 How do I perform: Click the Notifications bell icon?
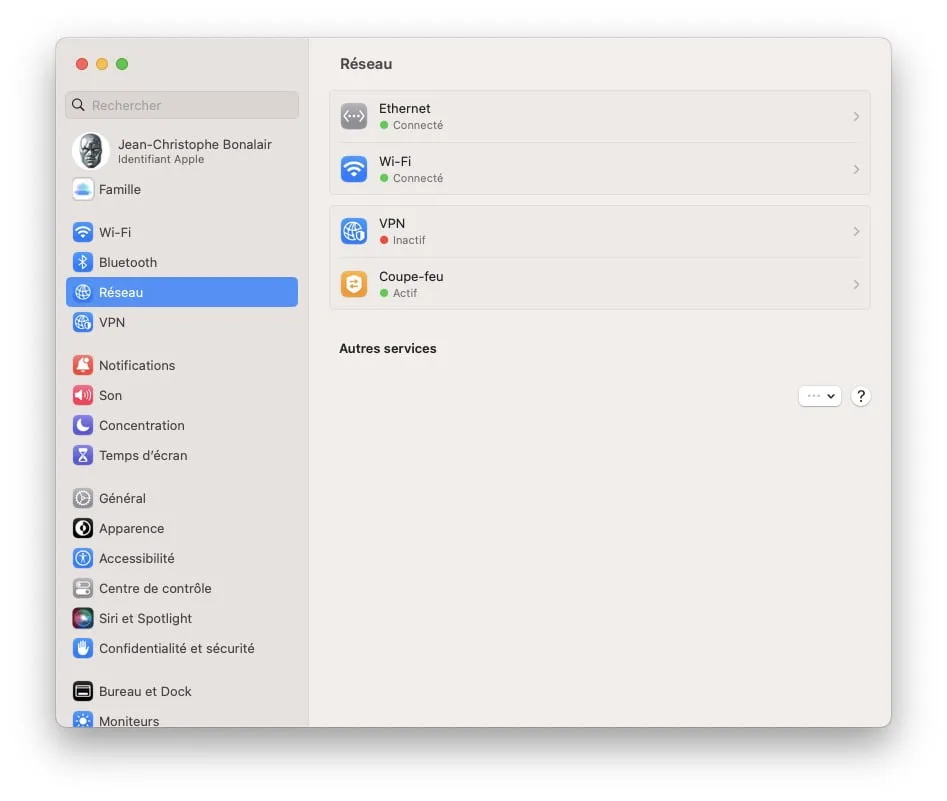point(83,365)
